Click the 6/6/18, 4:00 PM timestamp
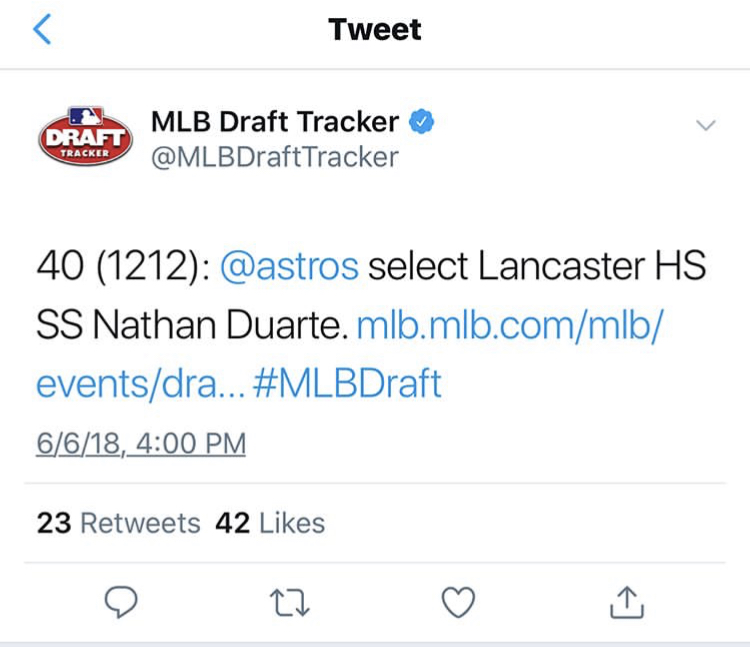Image resolution: width=750 pixels, height=647 pixels. click(x=141, y=444)
